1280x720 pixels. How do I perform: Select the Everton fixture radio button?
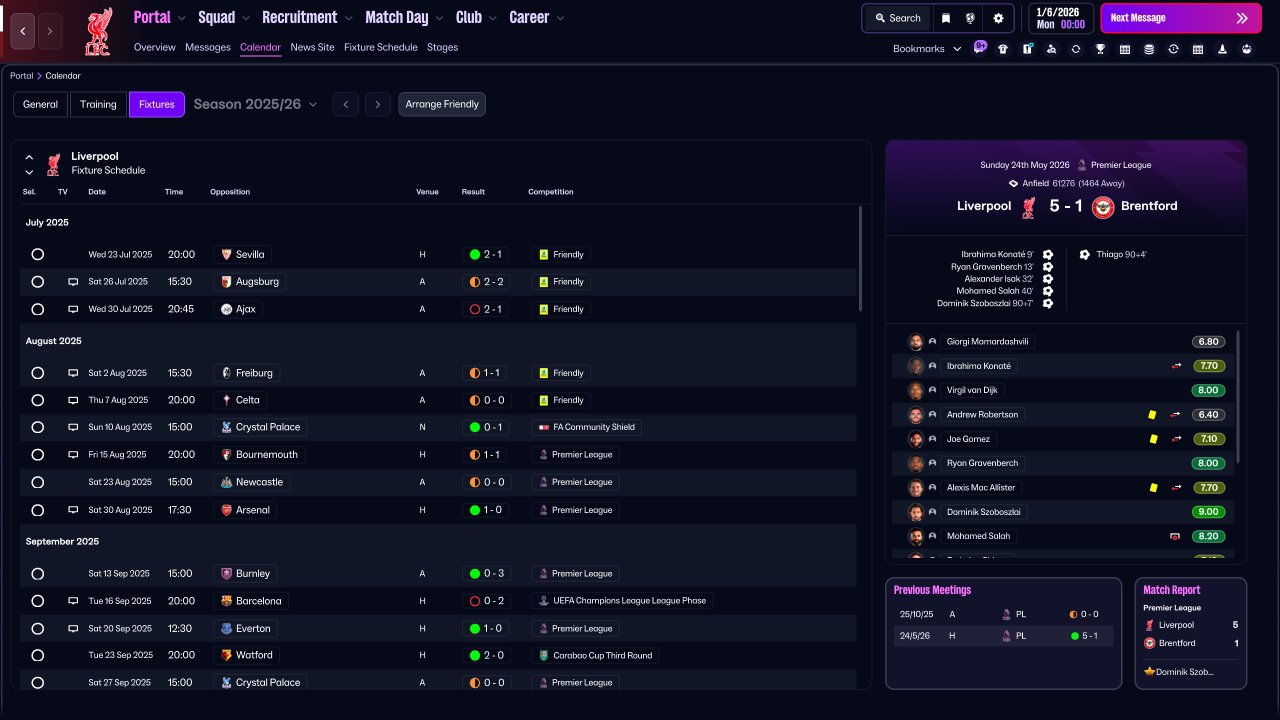click(38, 629)
